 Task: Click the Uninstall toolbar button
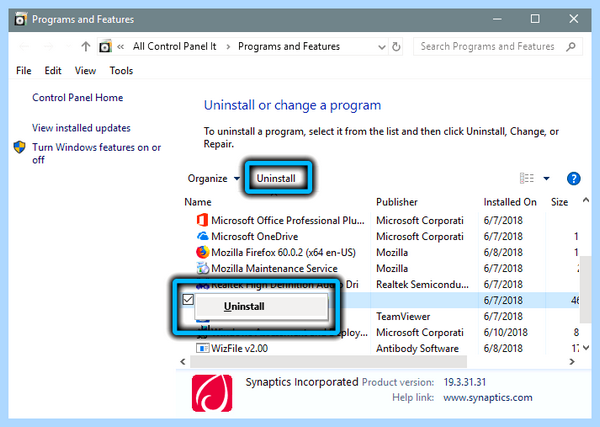tap(276, 179)
